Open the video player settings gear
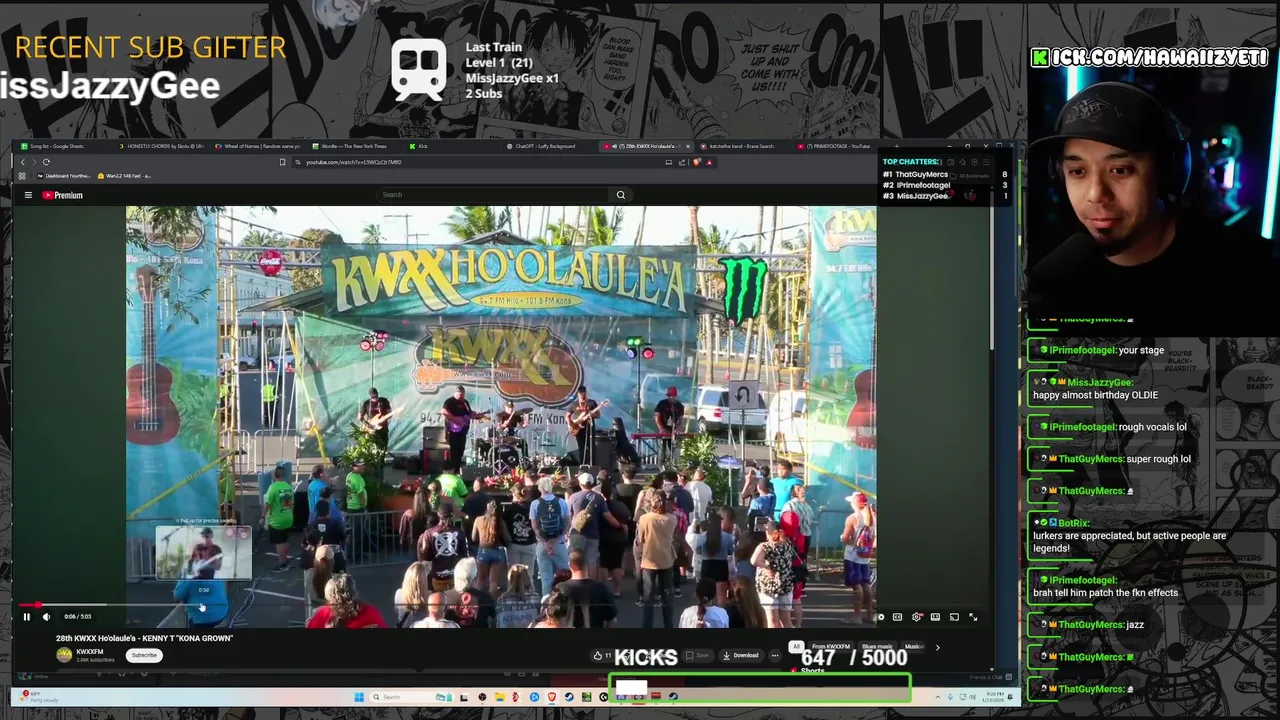This screenshot has width=1280, height=720. point(916,617)
